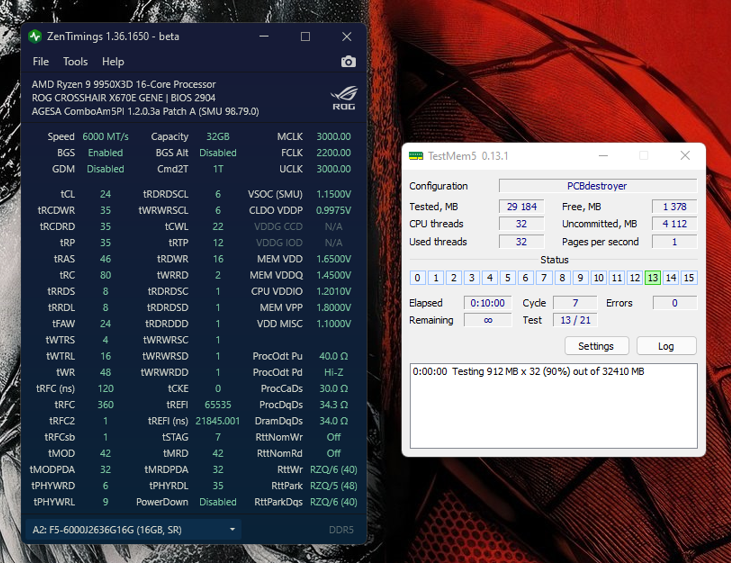Minimize the TestMem5 window
The width and height of the screenshot is (731, 563).
(x=602, y=156)
